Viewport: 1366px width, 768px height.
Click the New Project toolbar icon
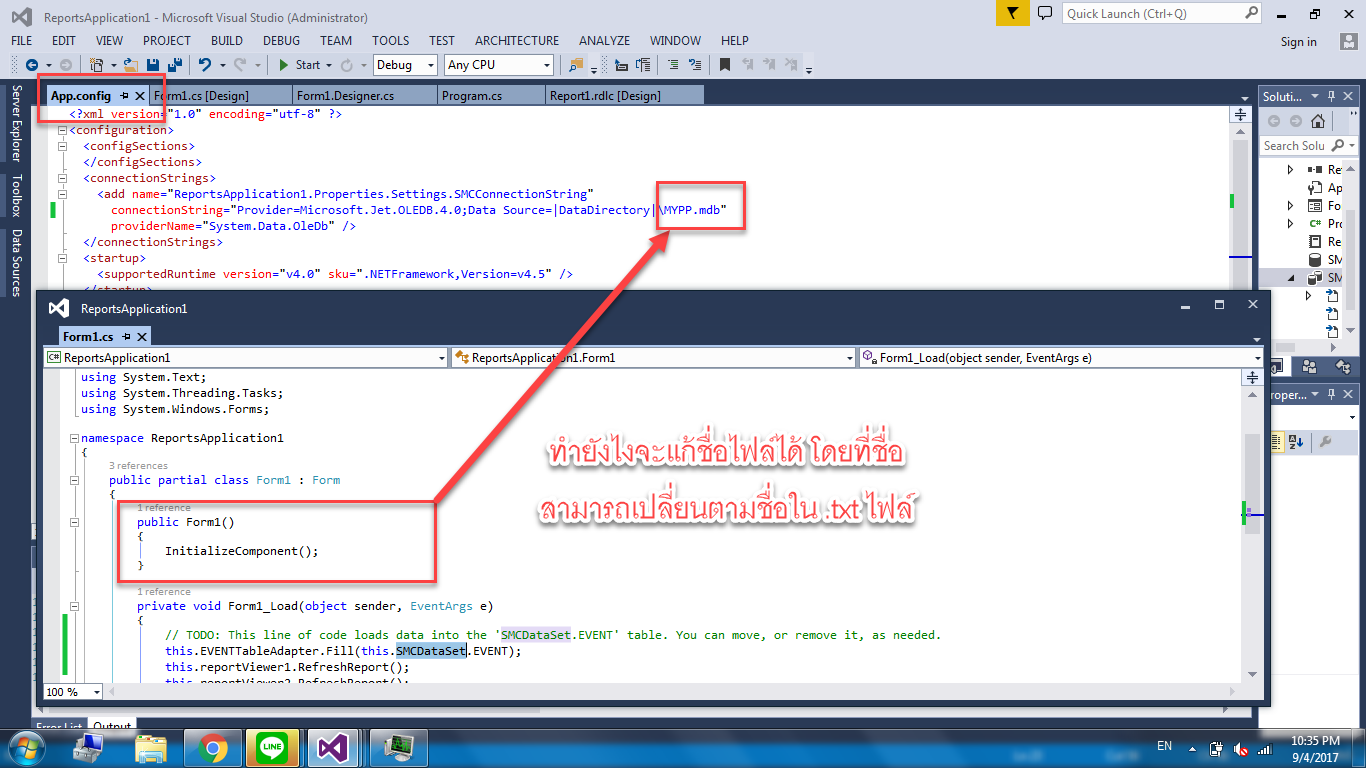(96, 65)
